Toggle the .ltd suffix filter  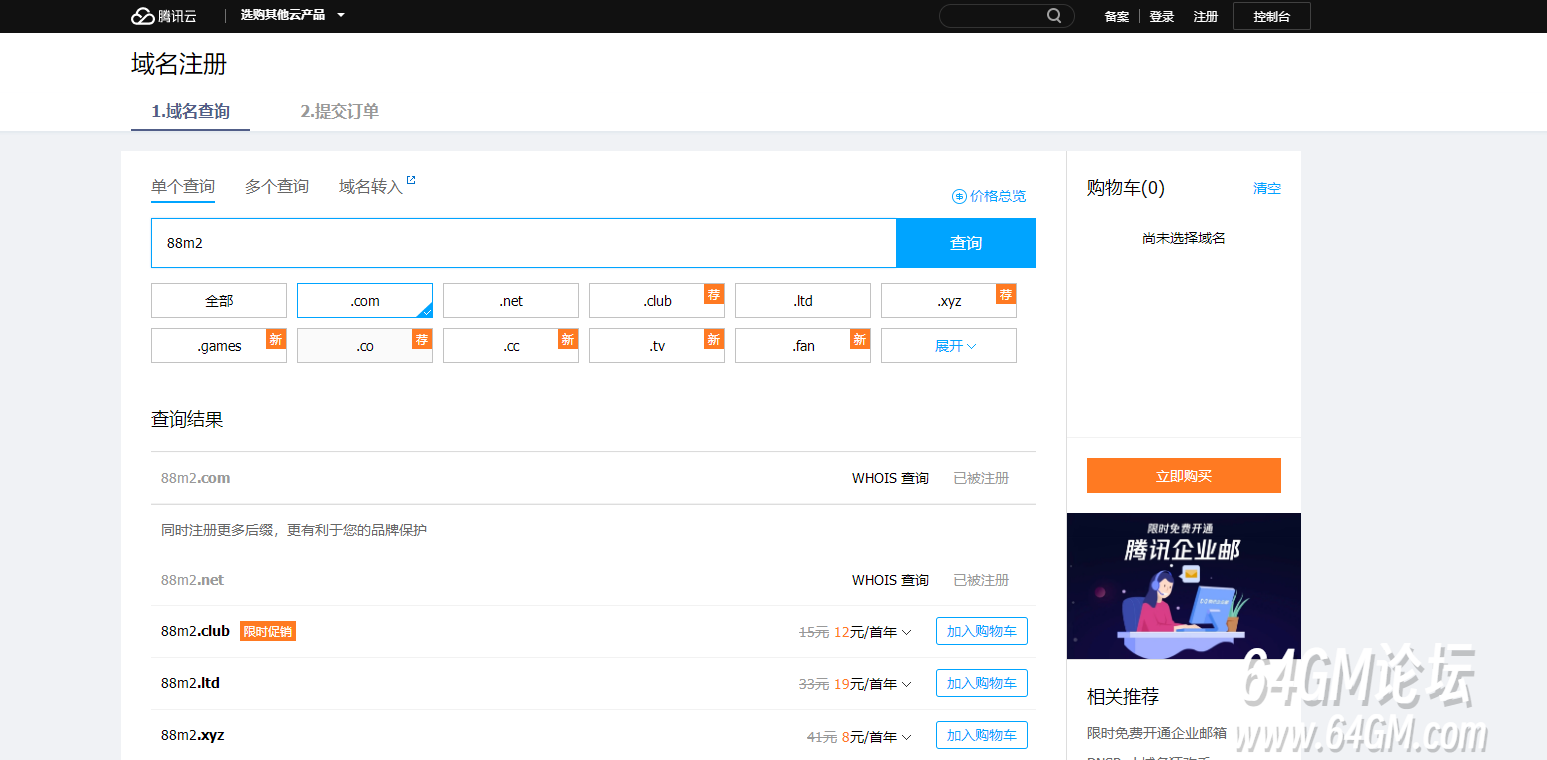pyautogui.click(x=803, y=301)
